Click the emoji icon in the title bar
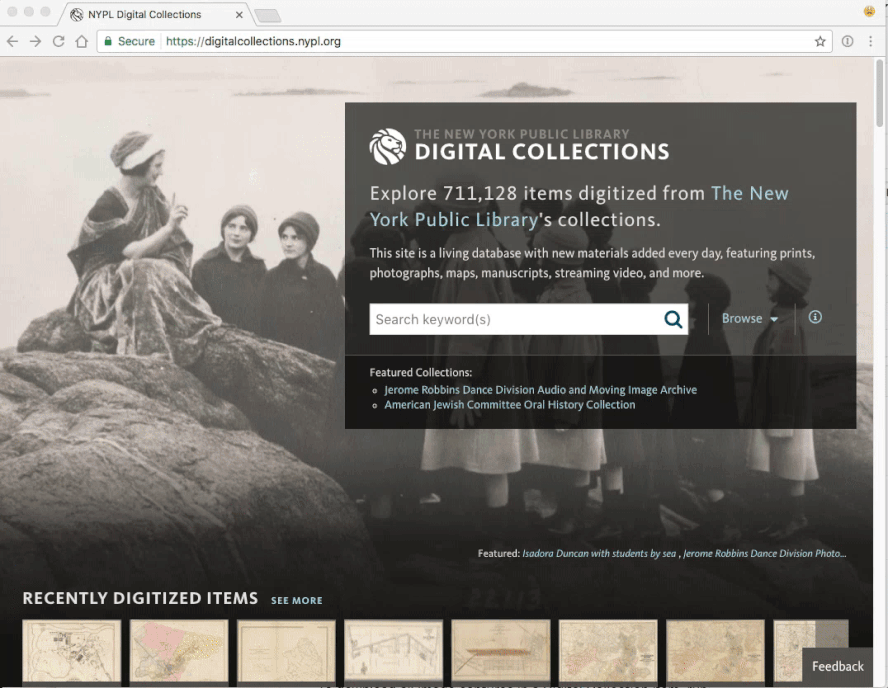This screenshot has width=888, height=688. (x=869, y=11)
